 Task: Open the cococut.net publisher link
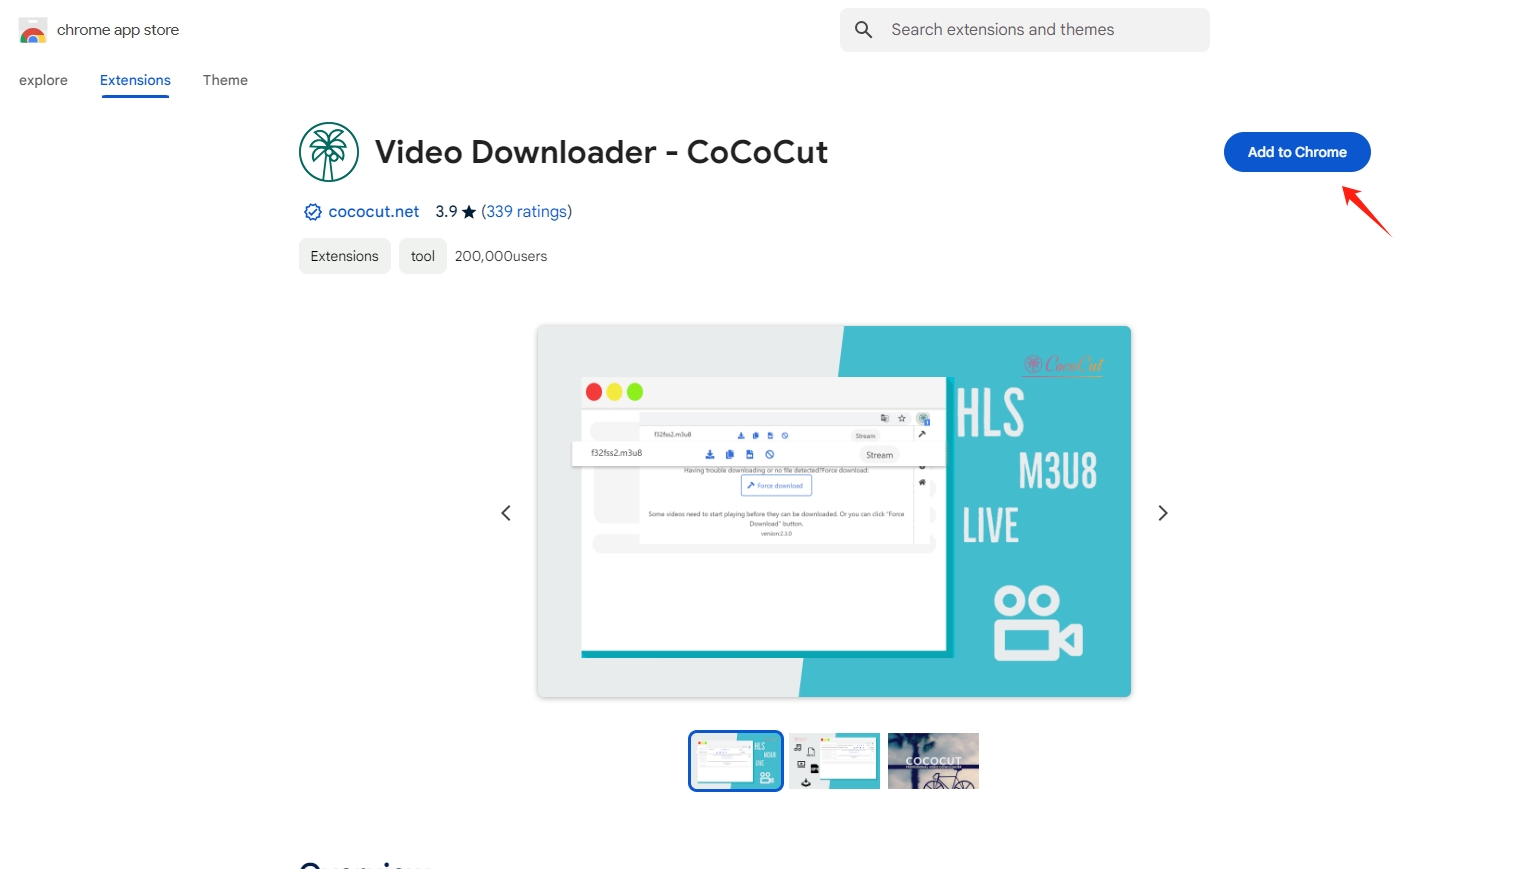(374, 212)
